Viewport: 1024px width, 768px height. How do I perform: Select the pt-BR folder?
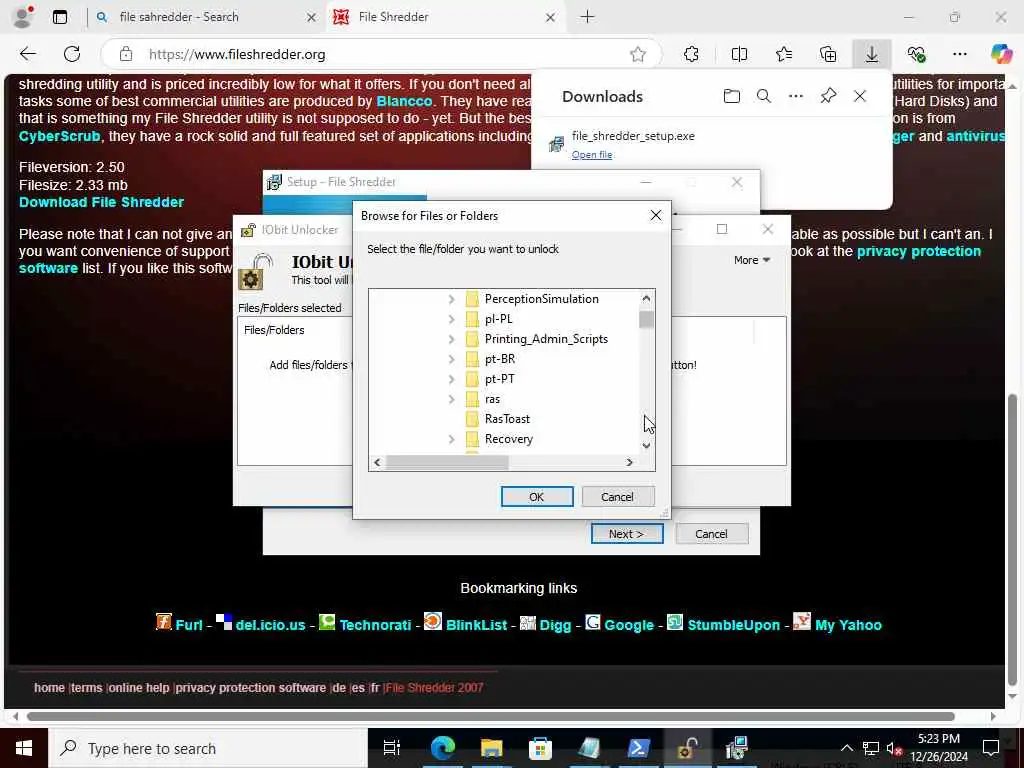[x=500, y=359]
